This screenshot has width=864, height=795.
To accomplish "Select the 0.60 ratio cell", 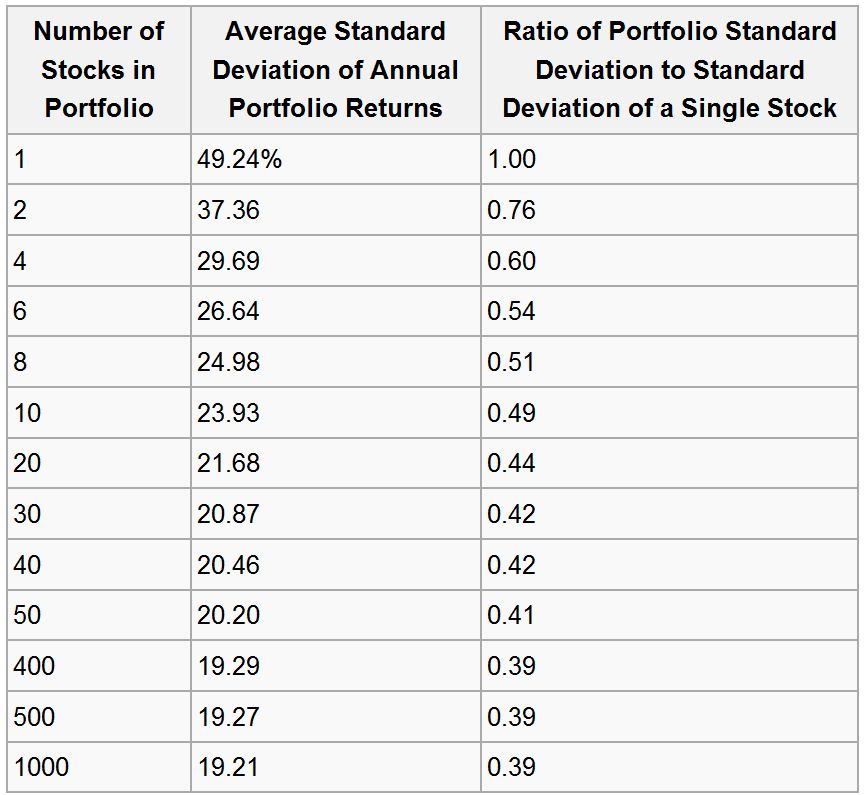I will 511,261.
